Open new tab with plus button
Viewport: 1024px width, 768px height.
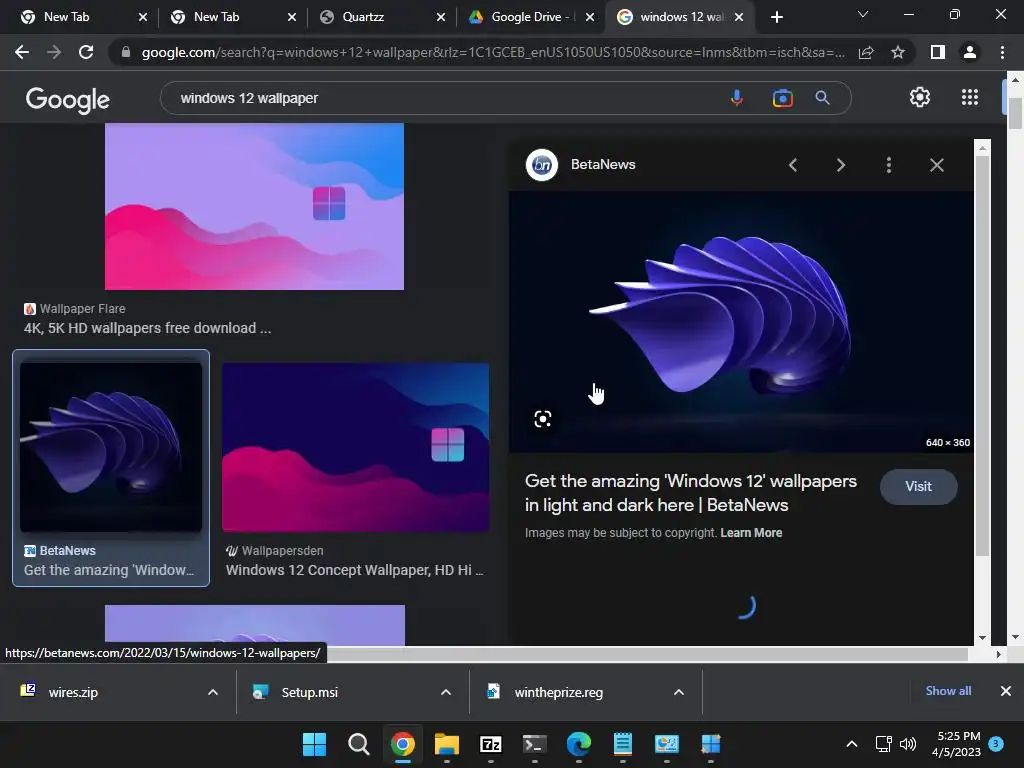pyautogui.click(x=776, y=17)
